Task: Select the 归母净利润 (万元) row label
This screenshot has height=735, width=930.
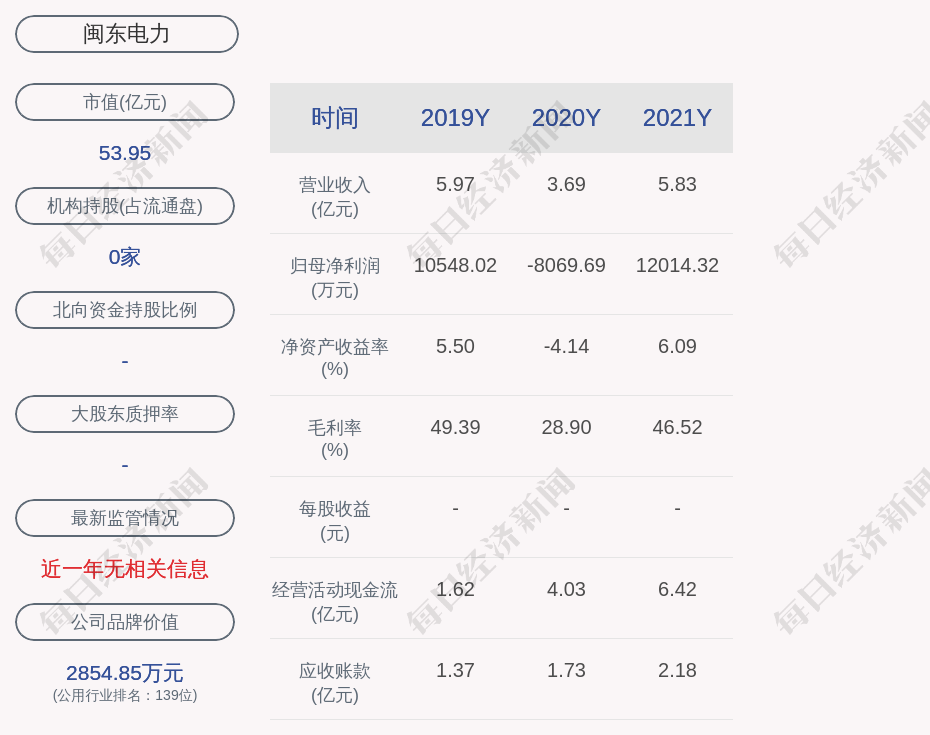Action: pyautogui.click(x=335, y=278)
